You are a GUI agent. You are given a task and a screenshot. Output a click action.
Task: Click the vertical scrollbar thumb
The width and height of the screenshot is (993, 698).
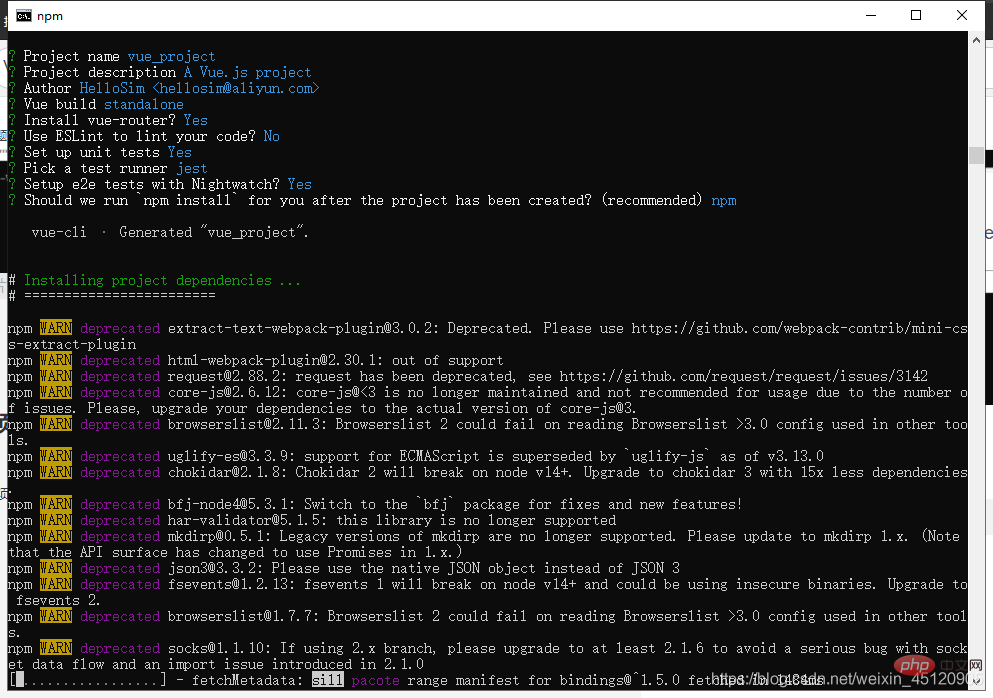[x=976, y=155]
